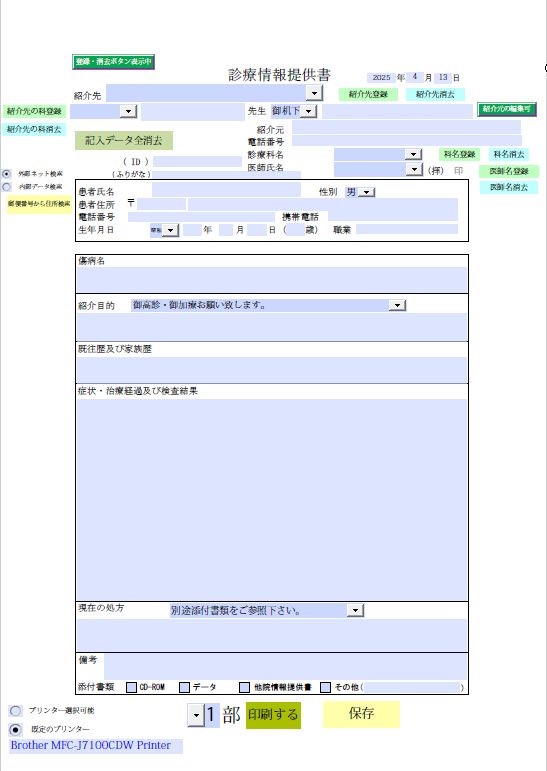Screen dimensions: 547x771
Task: Click the 紹介先の科消去 button
Action: [34, 129]
